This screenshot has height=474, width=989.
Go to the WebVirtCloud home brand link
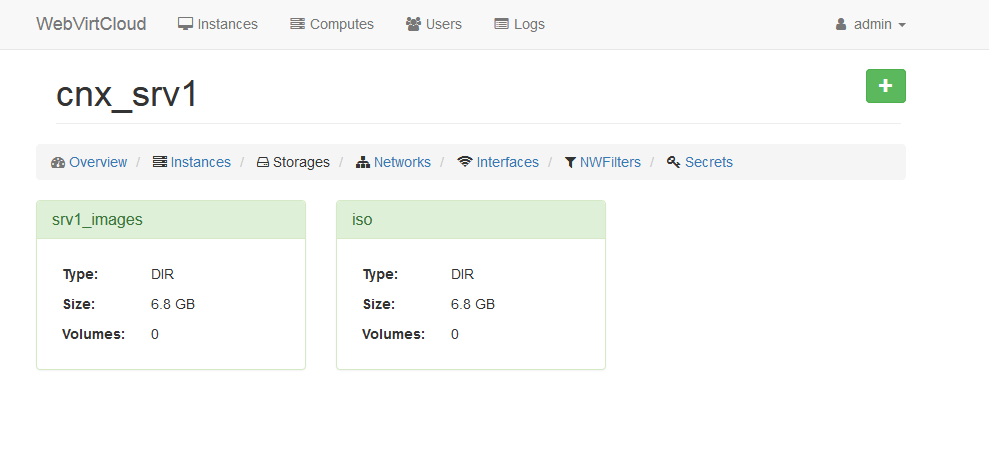(91, 24)
